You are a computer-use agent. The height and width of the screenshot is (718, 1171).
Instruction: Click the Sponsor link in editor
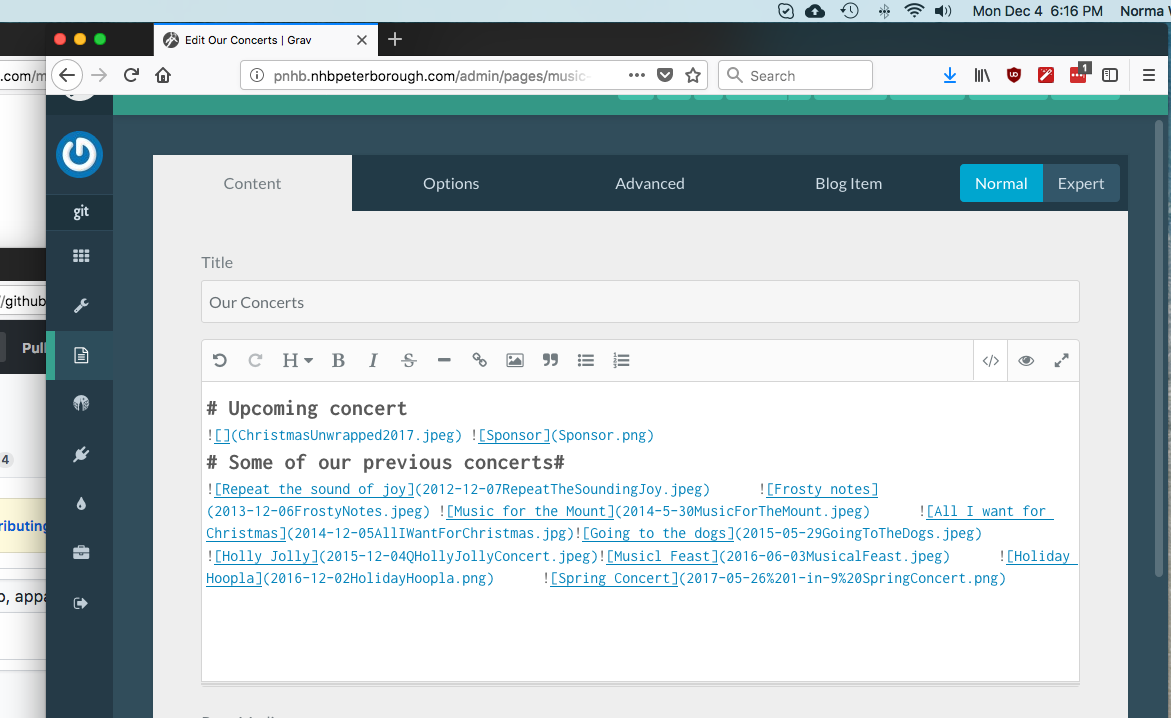(x=514, y=436)
